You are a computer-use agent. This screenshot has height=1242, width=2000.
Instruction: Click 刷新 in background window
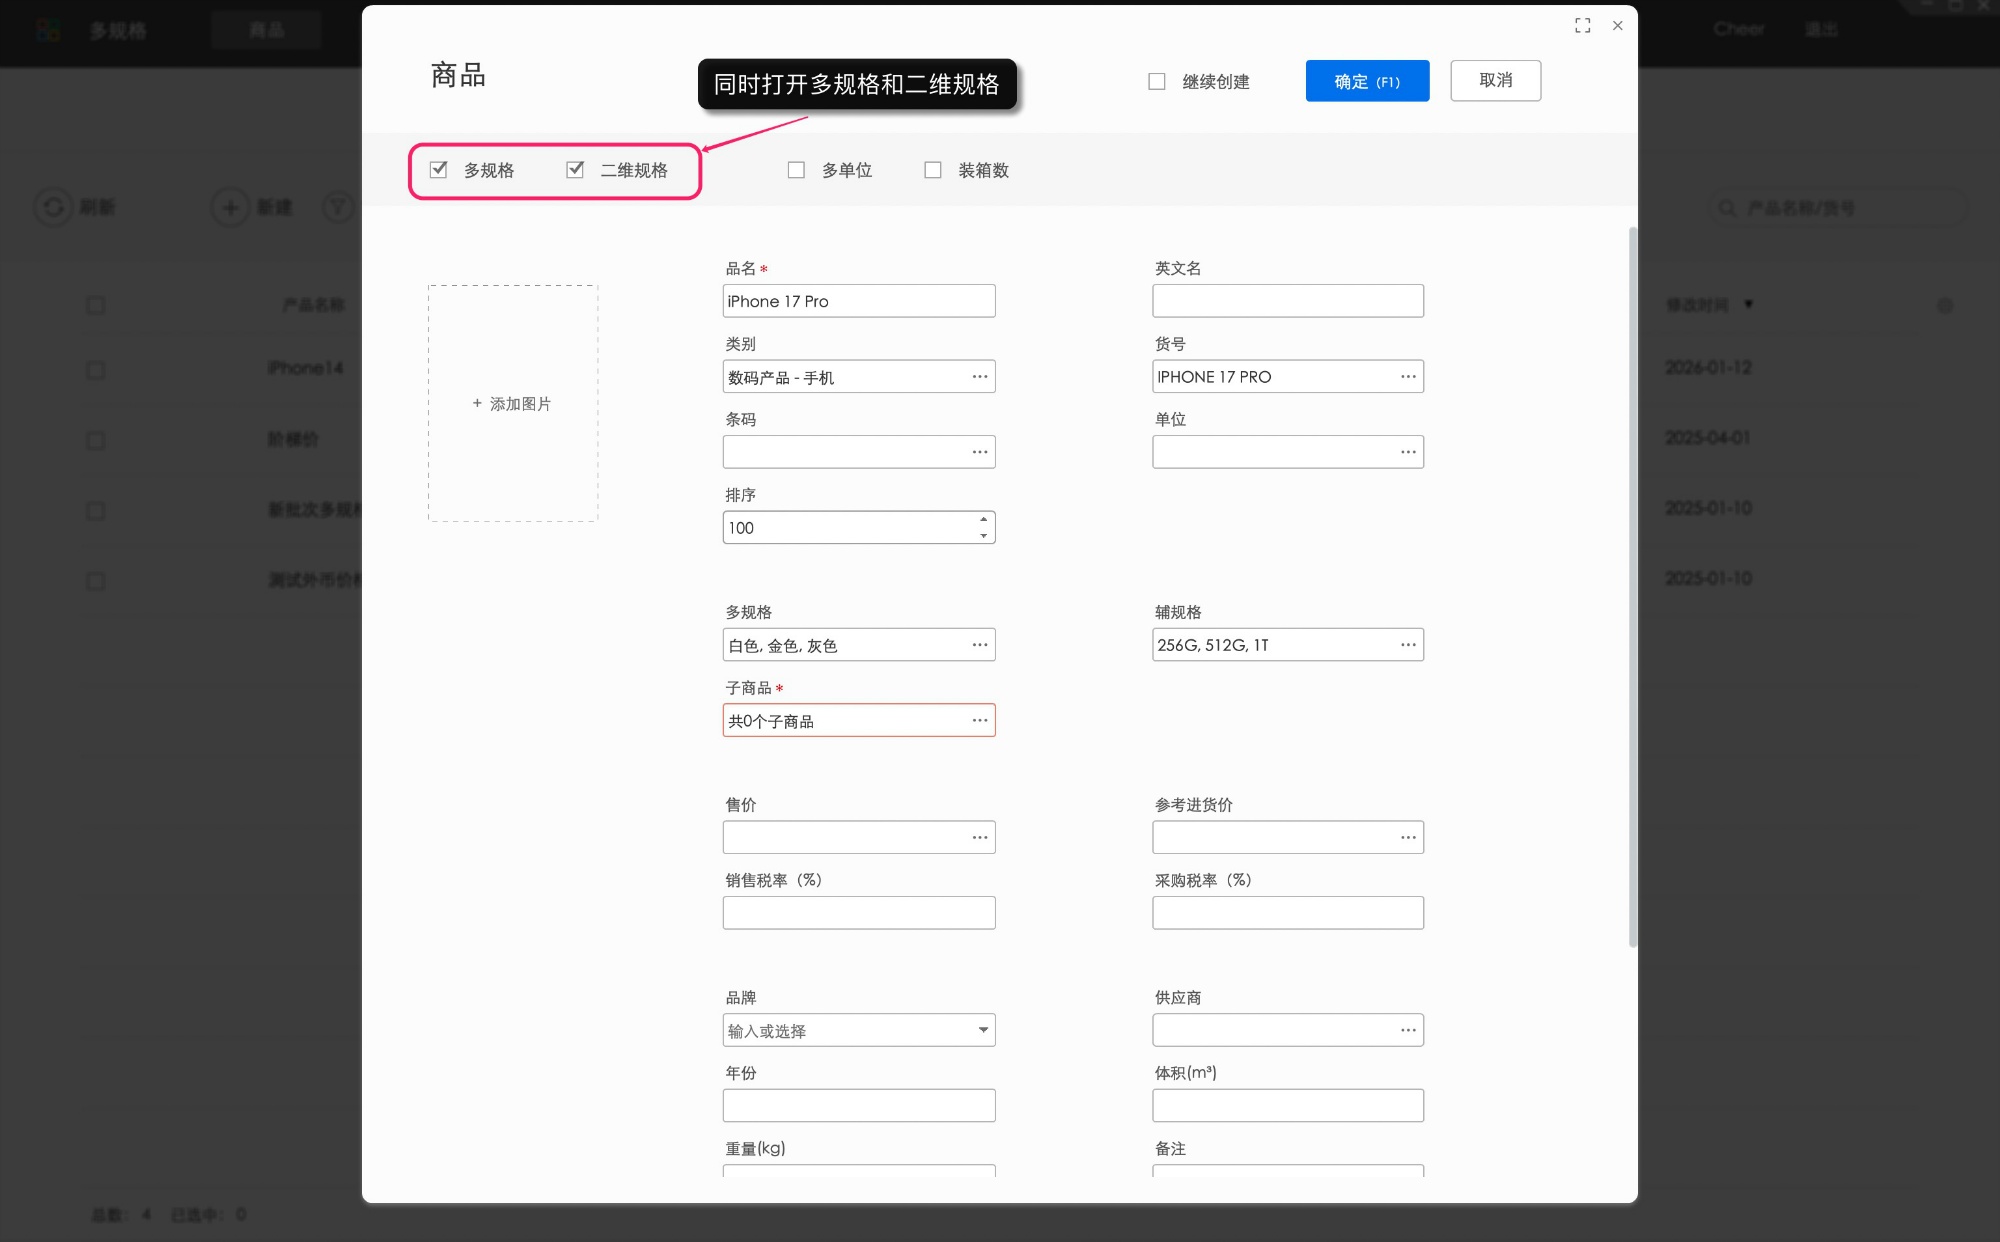pyautogui.click(x=75, y=207)
